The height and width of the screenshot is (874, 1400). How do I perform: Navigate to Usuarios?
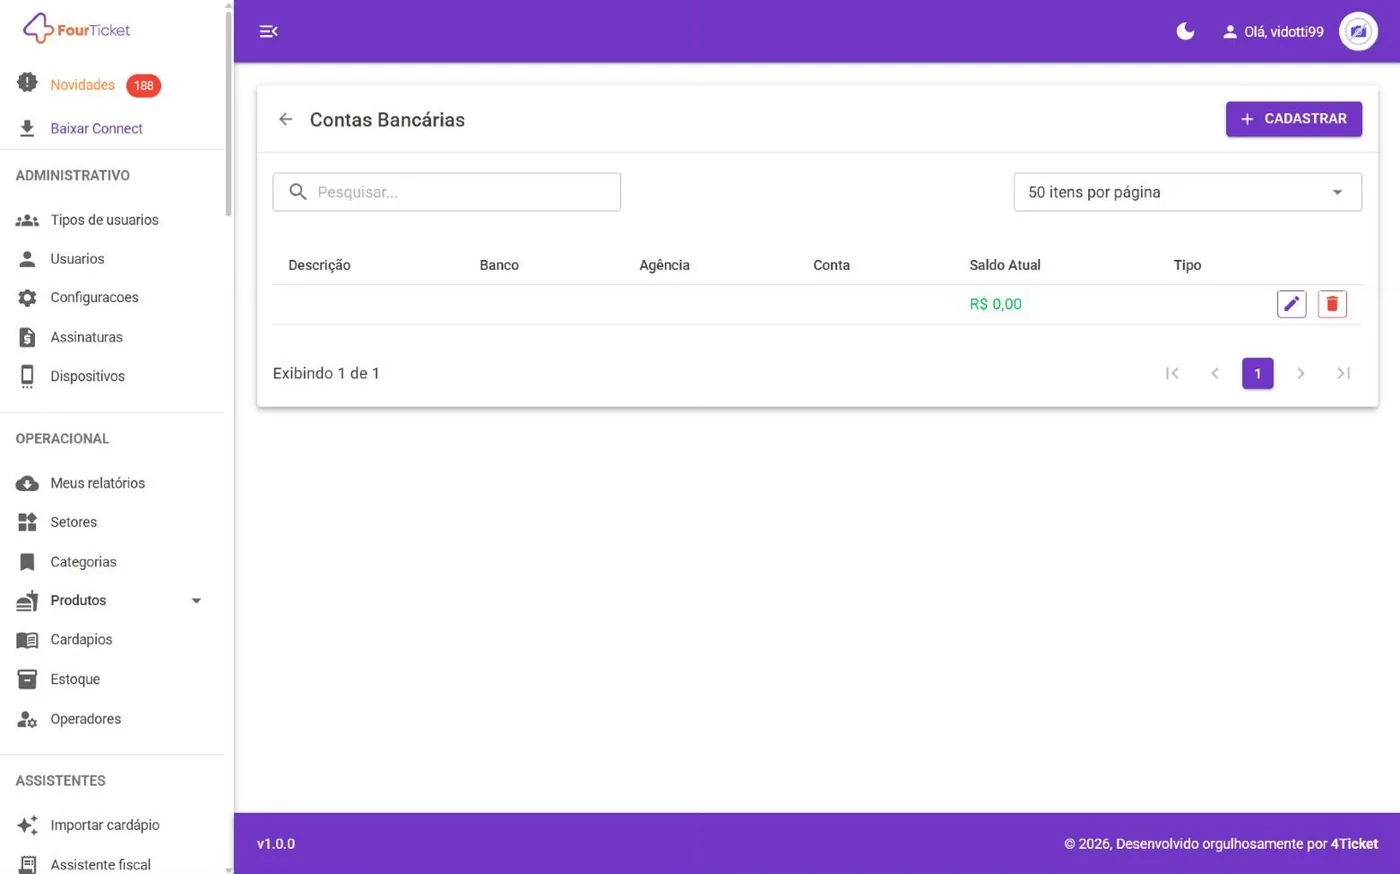click(x=77, y=259)
